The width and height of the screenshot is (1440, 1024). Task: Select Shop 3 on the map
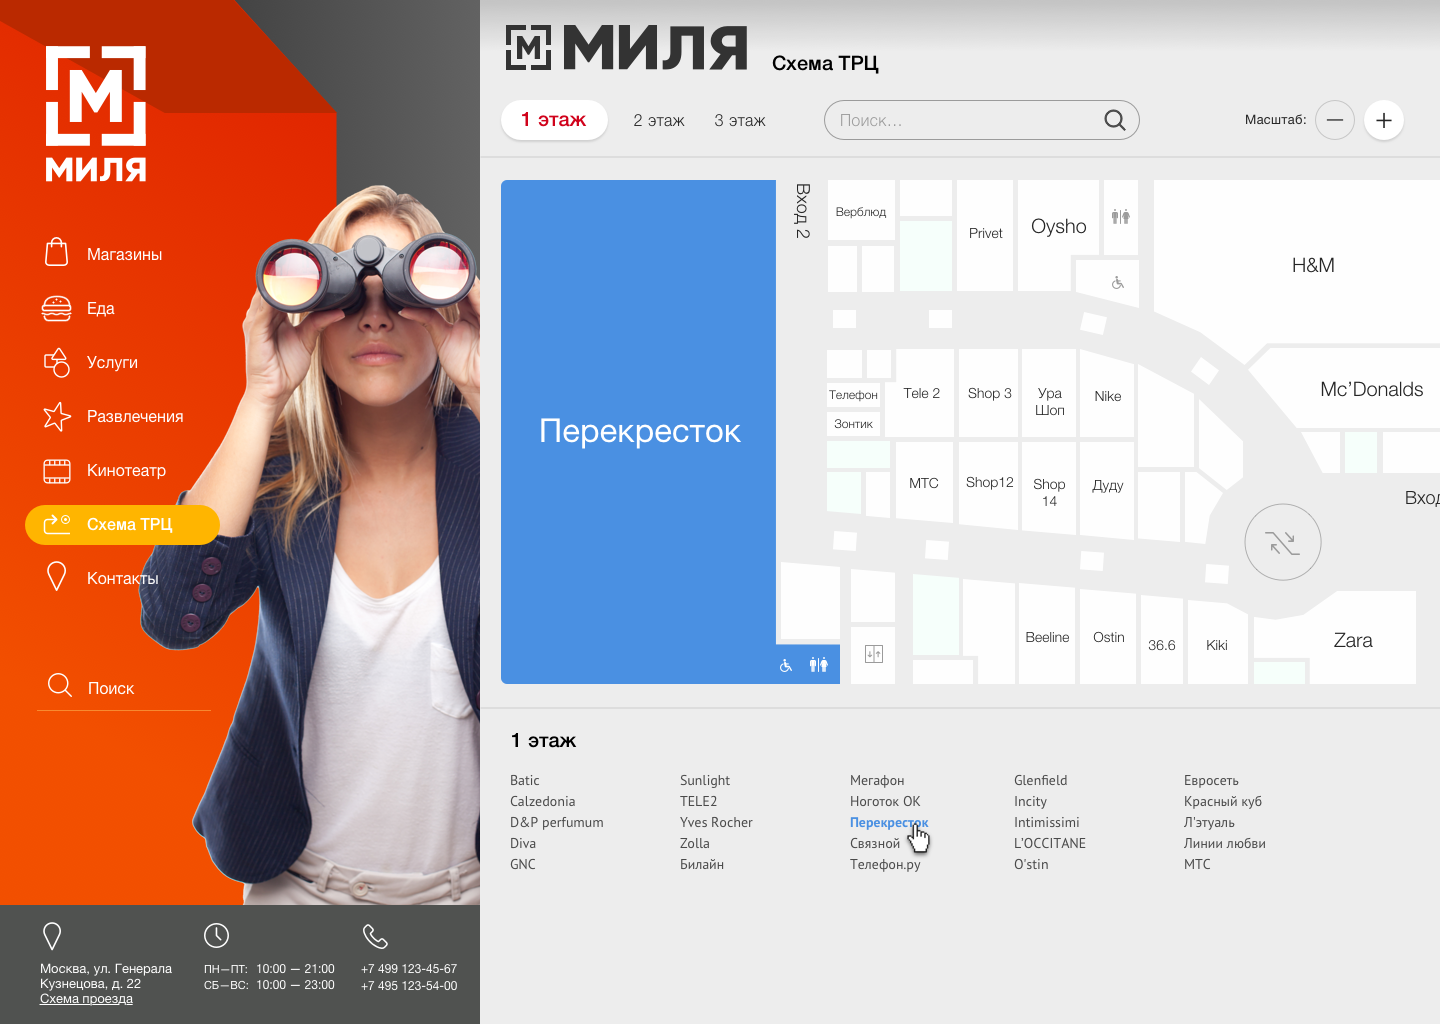[989, 393]
